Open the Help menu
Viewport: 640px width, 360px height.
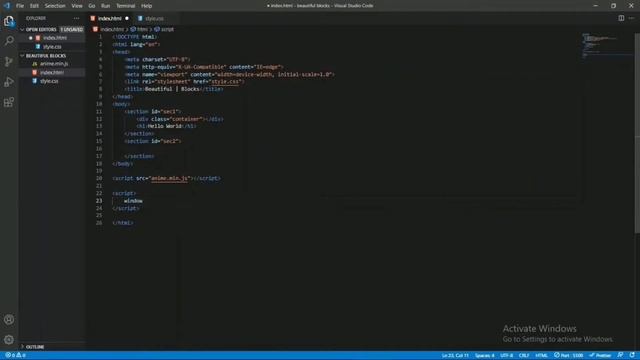pos(146,6)
